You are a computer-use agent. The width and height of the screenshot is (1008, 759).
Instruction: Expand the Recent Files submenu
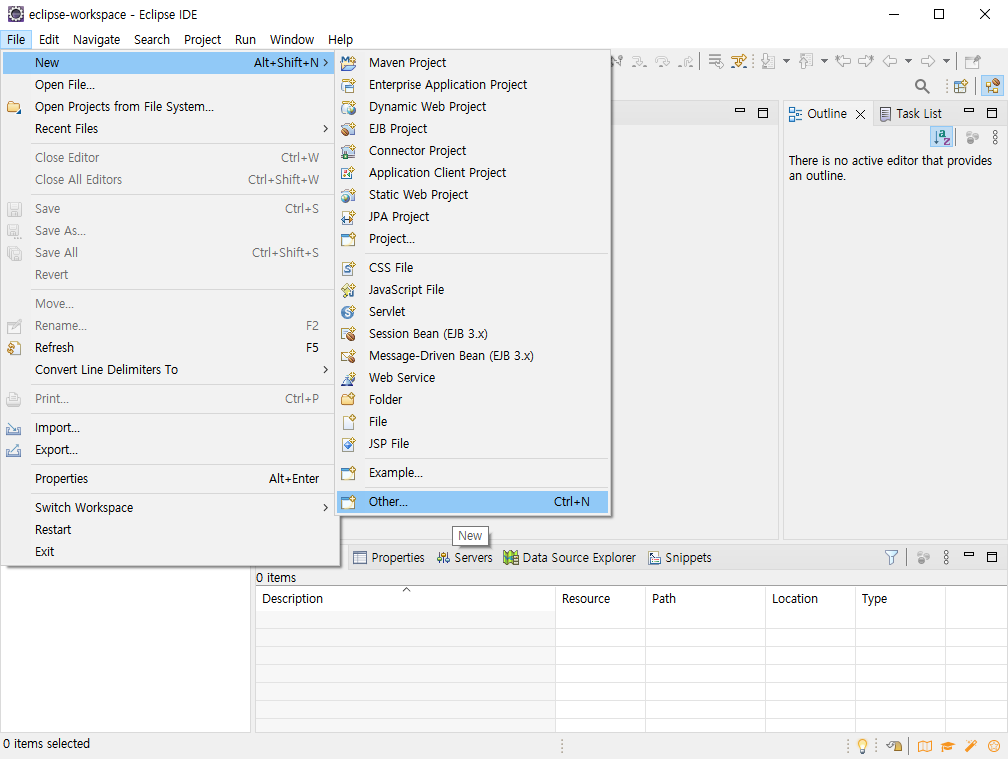pyautogui.click(x=168, y=129)
